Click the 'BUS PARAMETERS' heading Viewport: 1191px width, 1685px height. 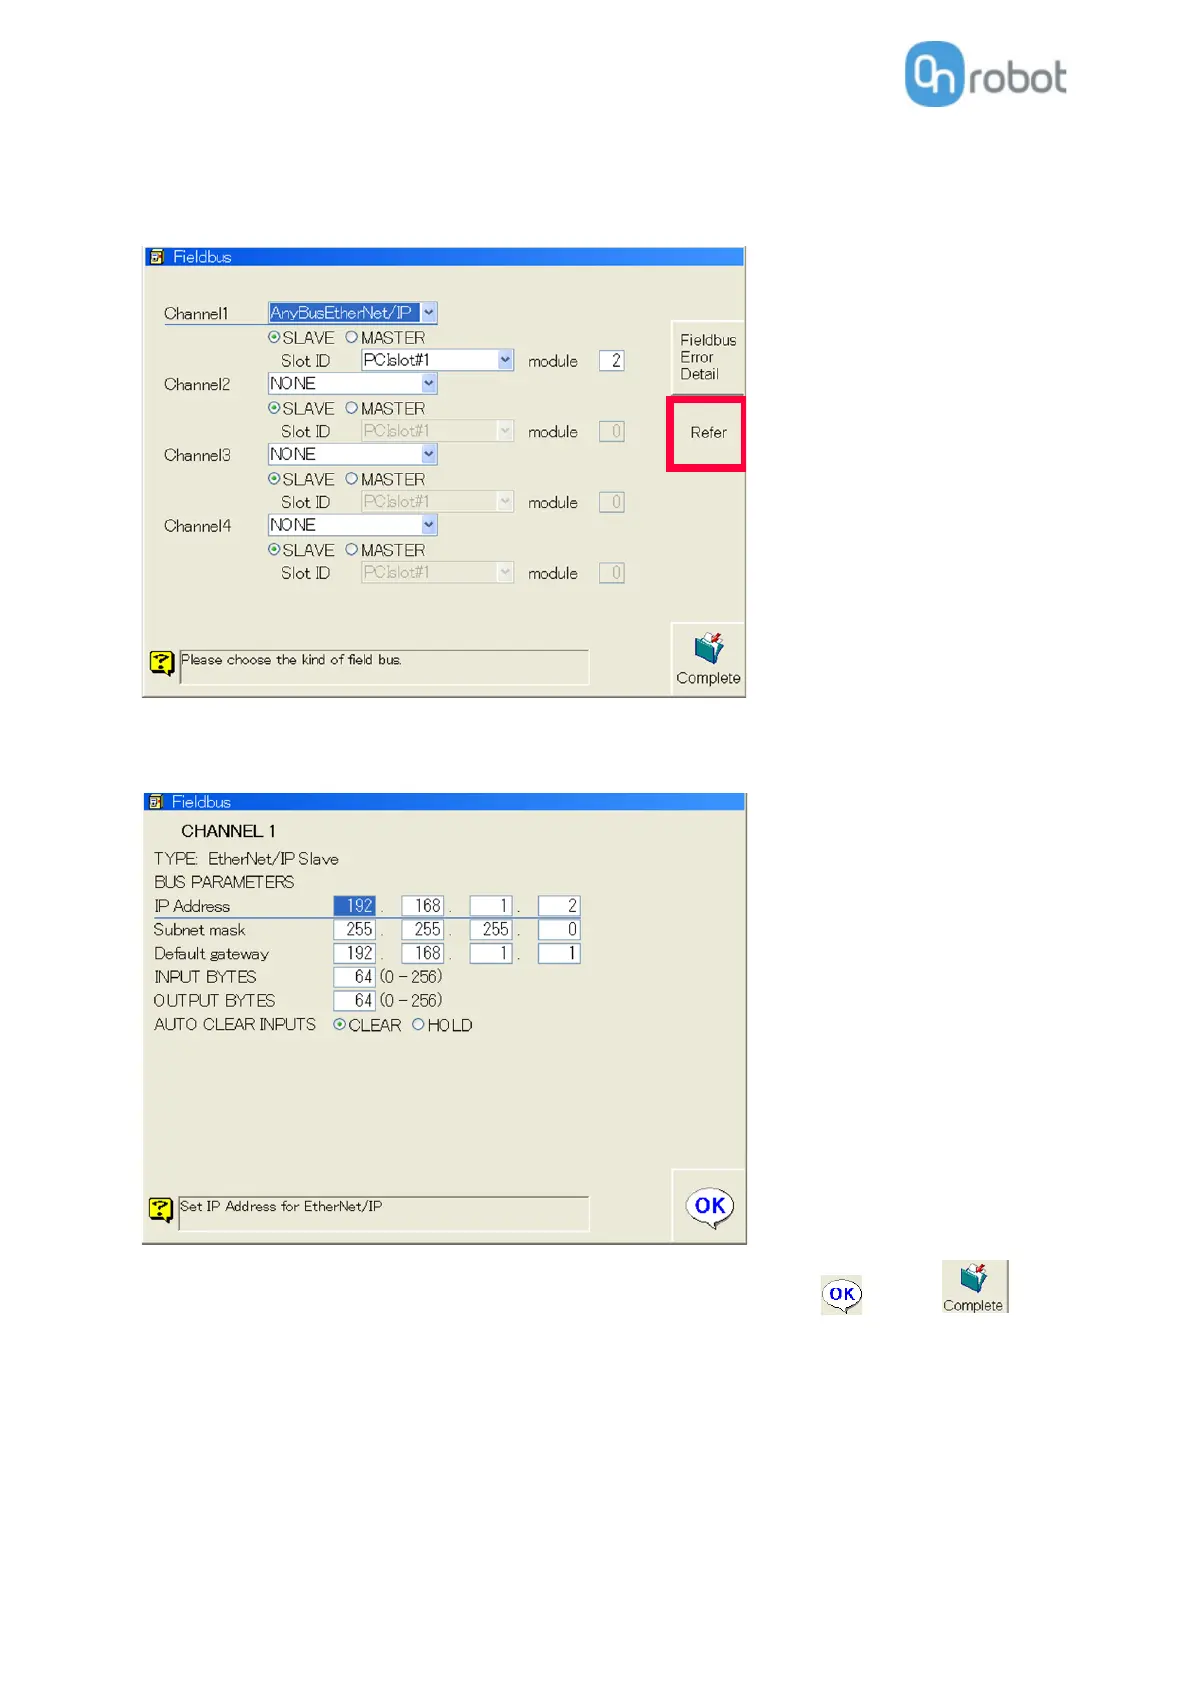coord(224,882)
